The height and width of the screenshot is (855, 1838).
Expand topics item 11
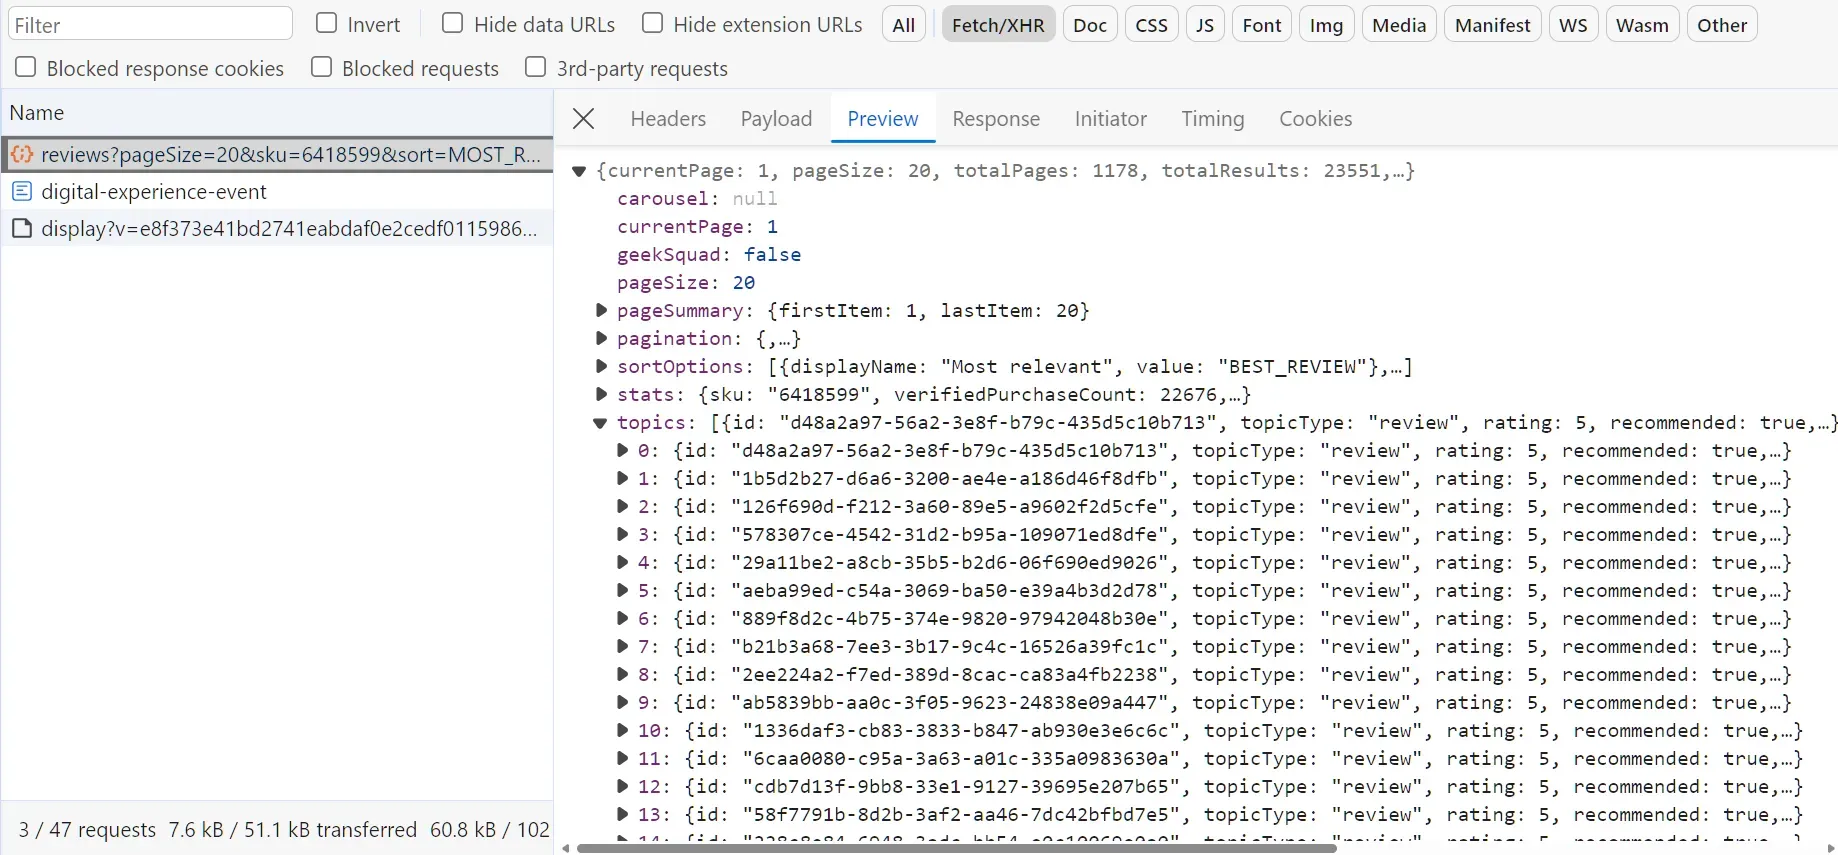pyautogui.click(x=622, y=758)
